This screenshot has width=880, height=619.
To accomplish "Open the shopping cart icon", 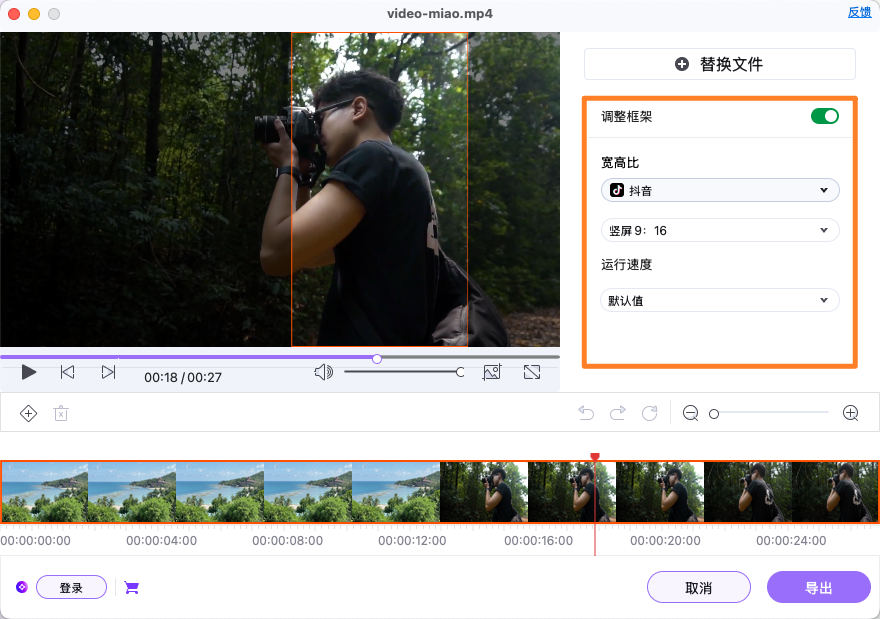I will coord(131,587).
